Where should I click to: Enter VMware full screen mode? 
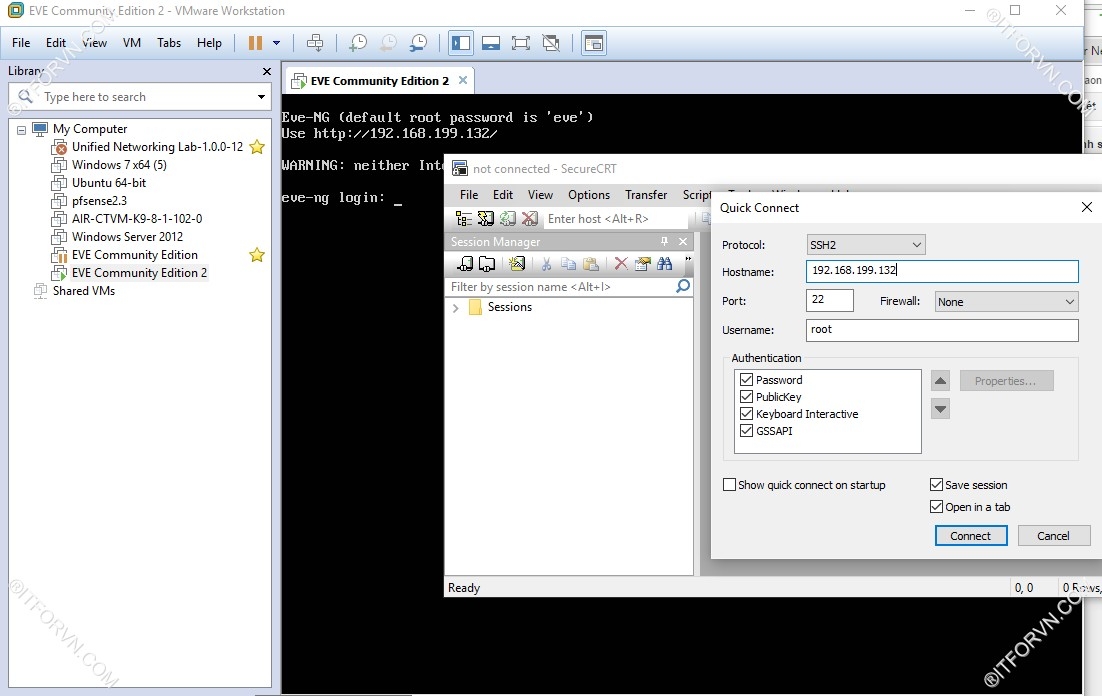(520, 43)
